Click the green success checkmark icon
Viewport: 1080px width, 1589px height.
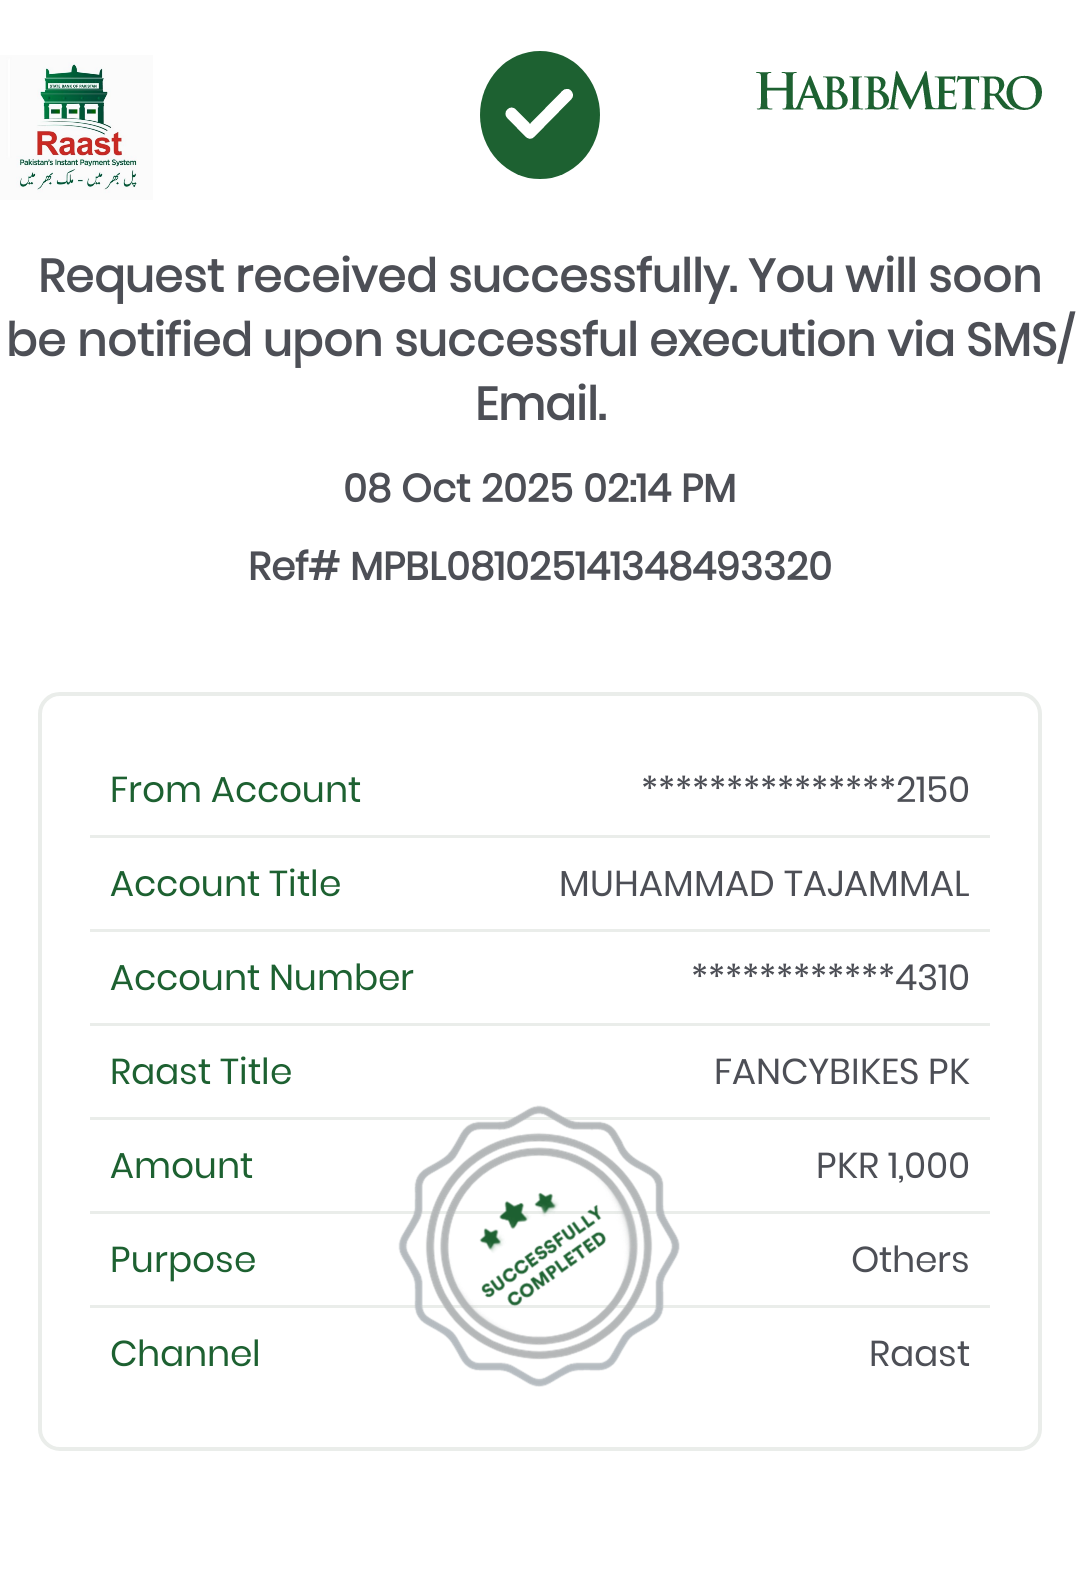[540, 115]
